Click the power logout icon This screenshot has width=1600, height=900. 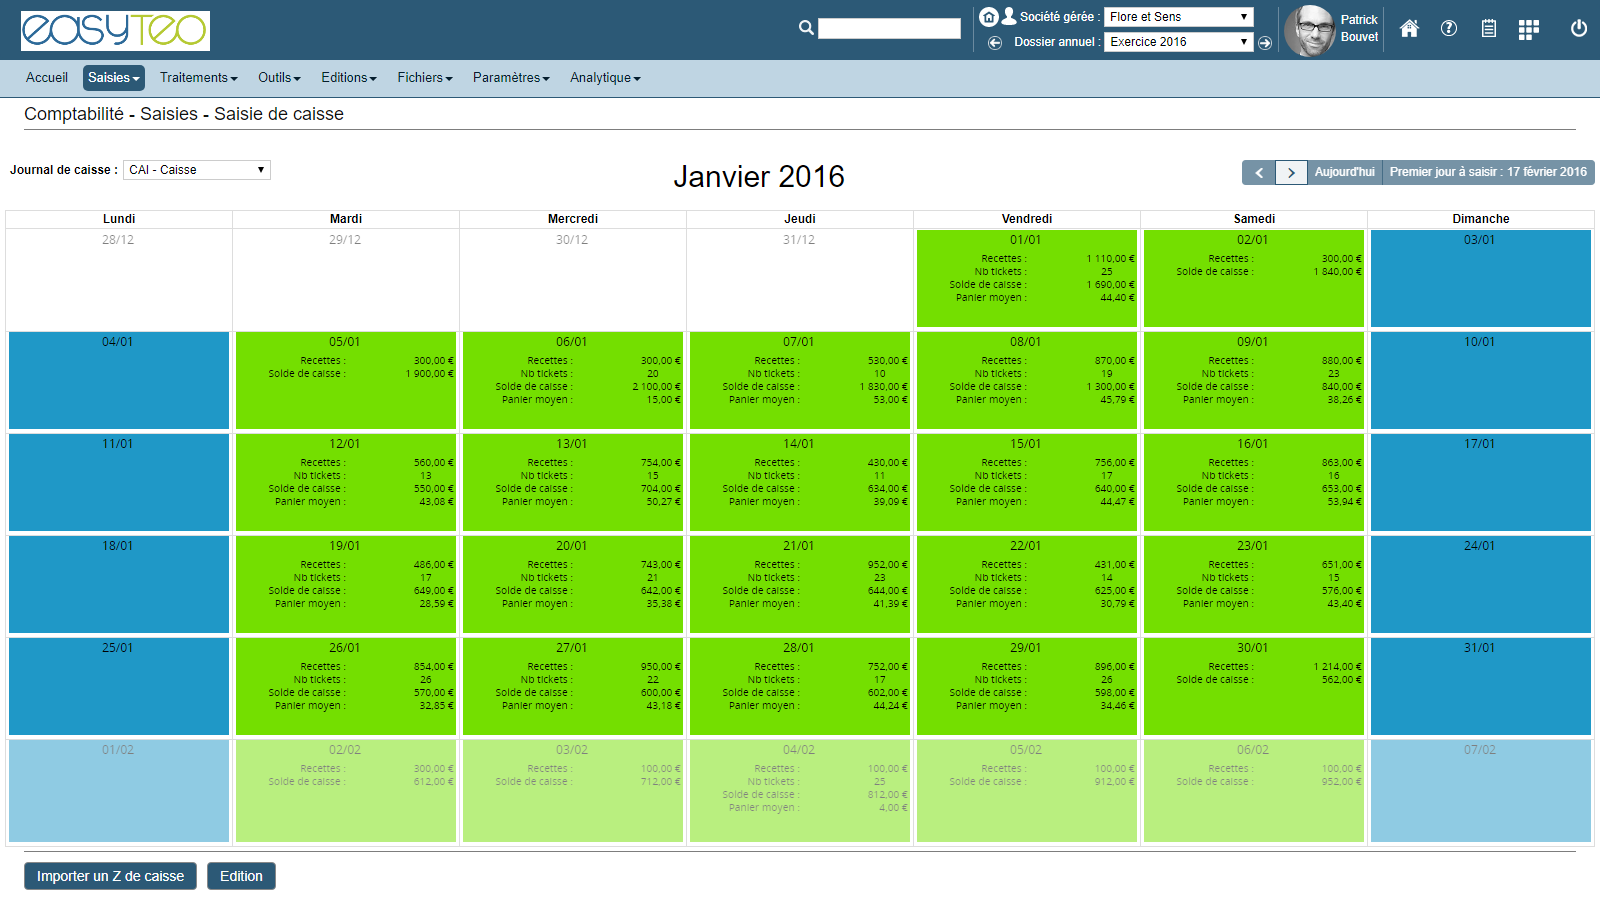click(1579, 29)
